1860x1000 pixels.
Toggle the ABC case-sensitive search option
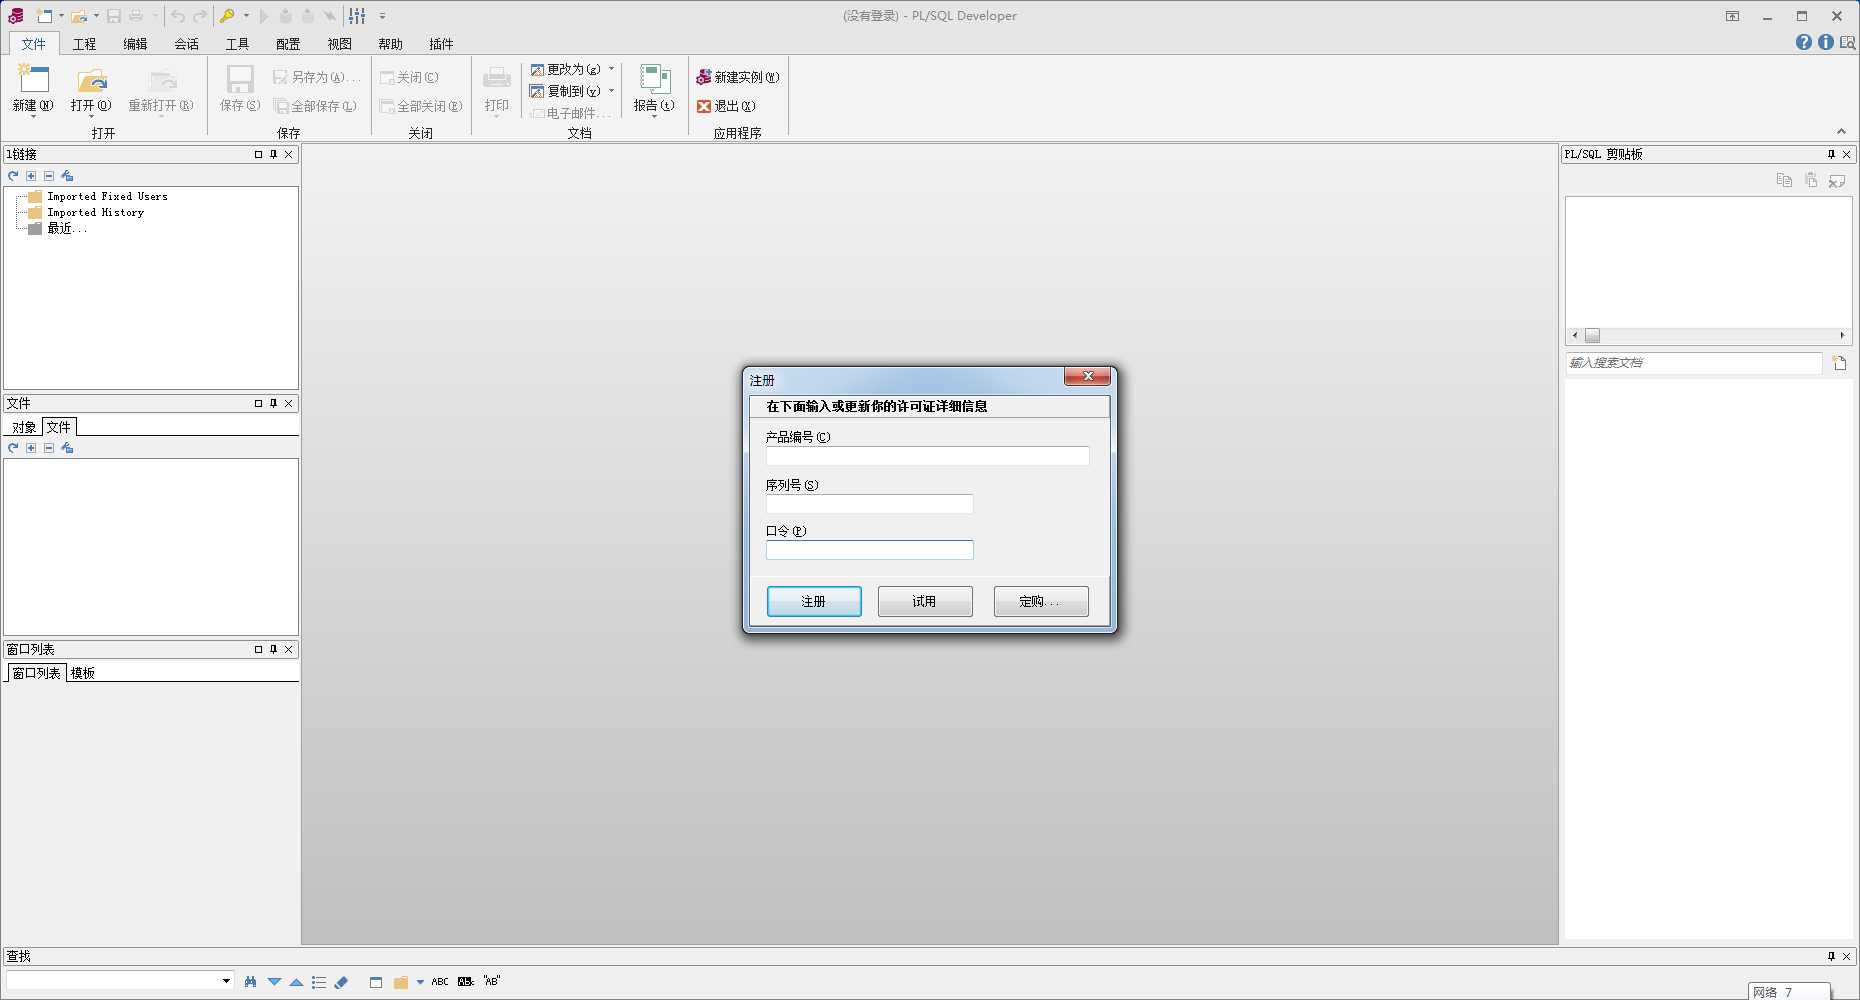pos(440,982)
